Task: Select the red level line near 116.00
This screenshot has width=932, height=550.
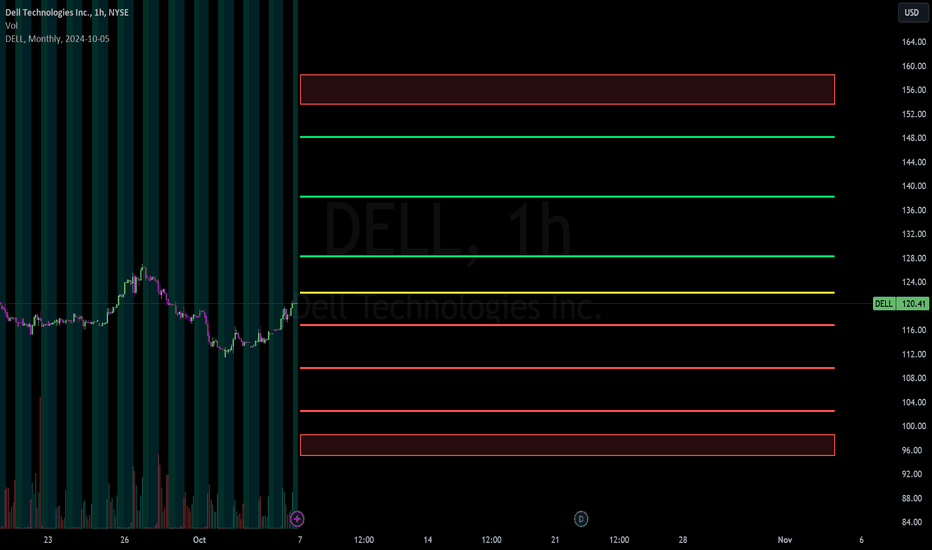Action: pyautogui.click(x=567, y=325)
